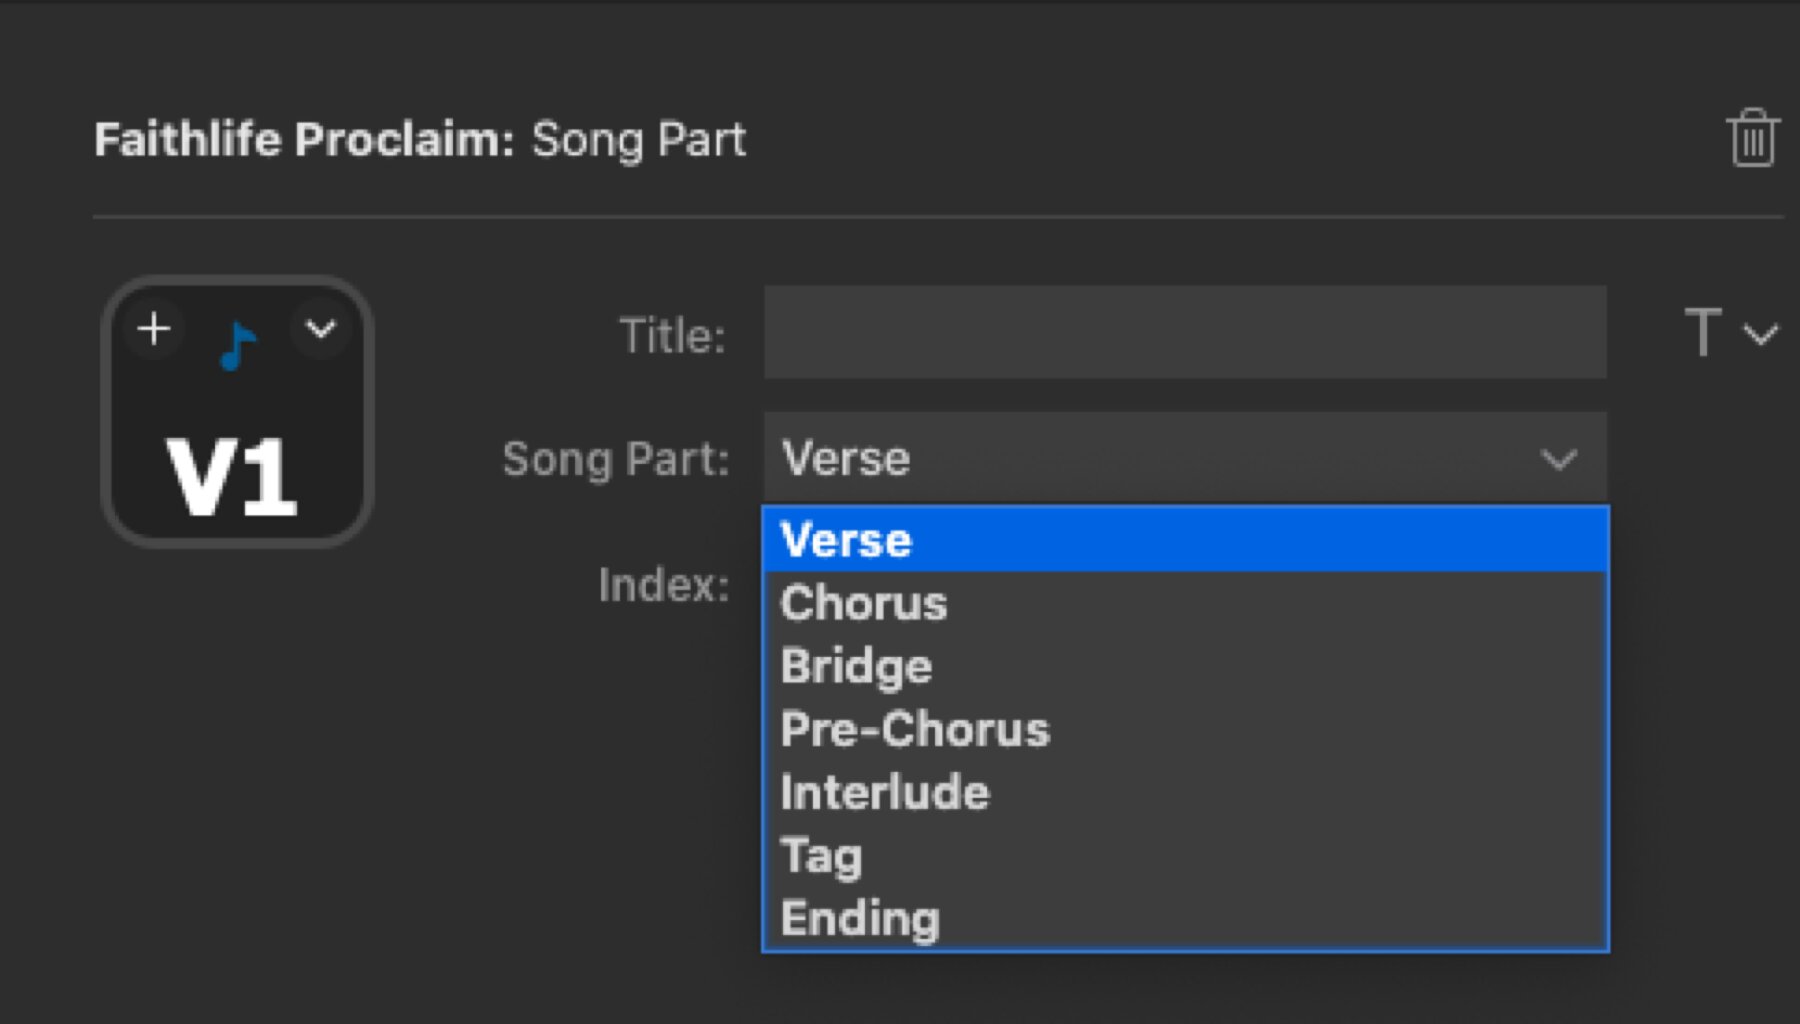Viewport: 1800px width, 1024px height.
Task: Open the chevron menu on the V1 tile
Action: pyautogui.click(x=320, y=328)
